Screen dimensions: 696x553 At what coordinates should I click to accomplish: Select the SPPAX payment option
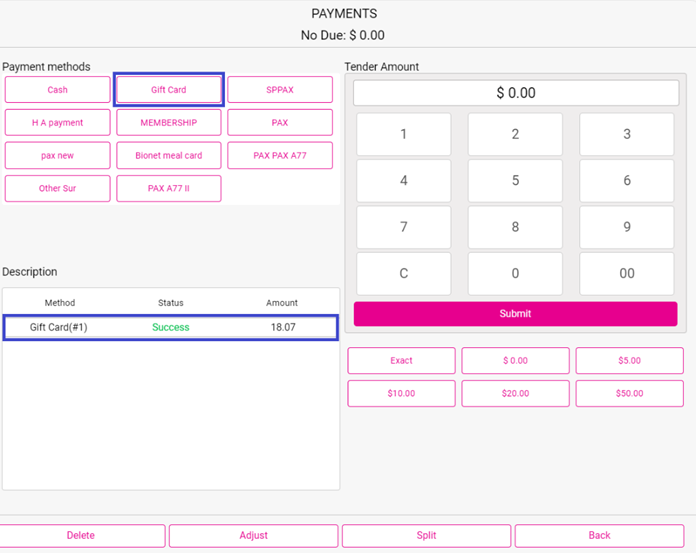280,90
